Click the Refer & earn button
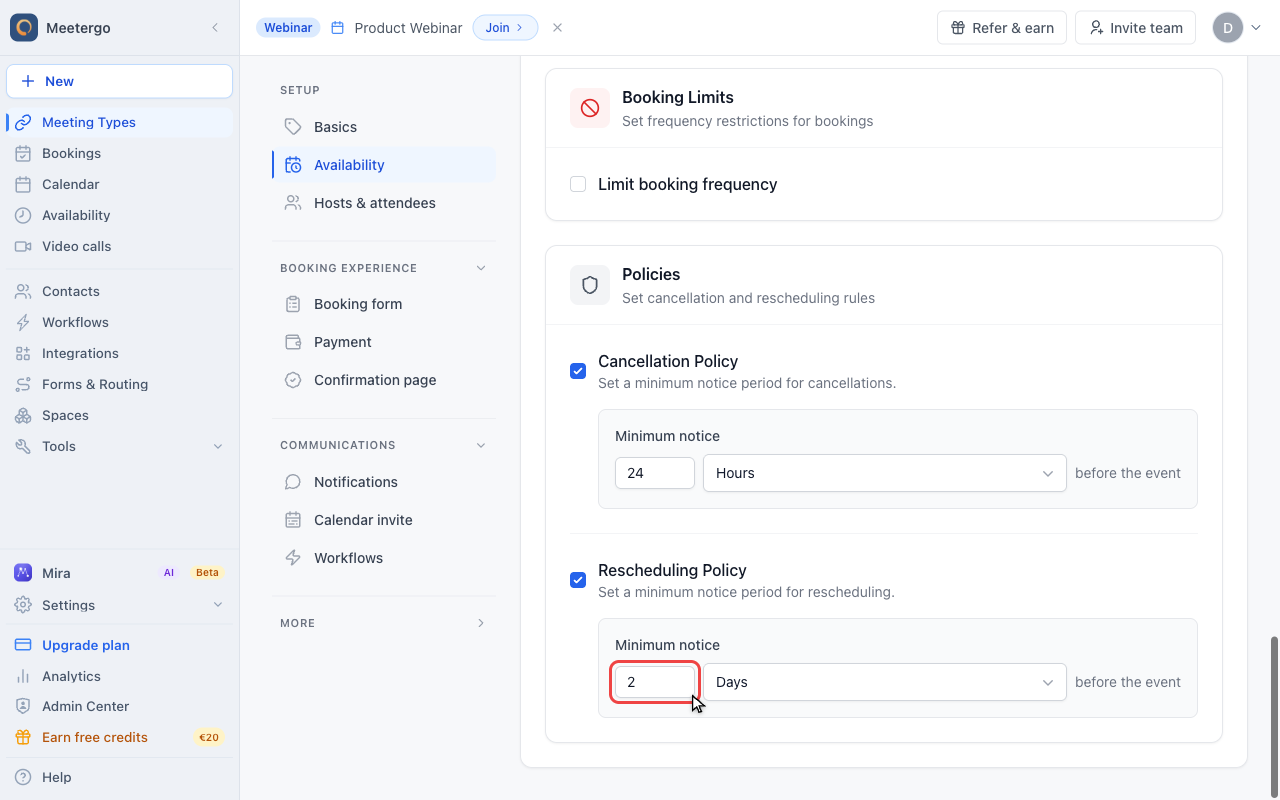The image size is (1280, 800). (1002, 28)
